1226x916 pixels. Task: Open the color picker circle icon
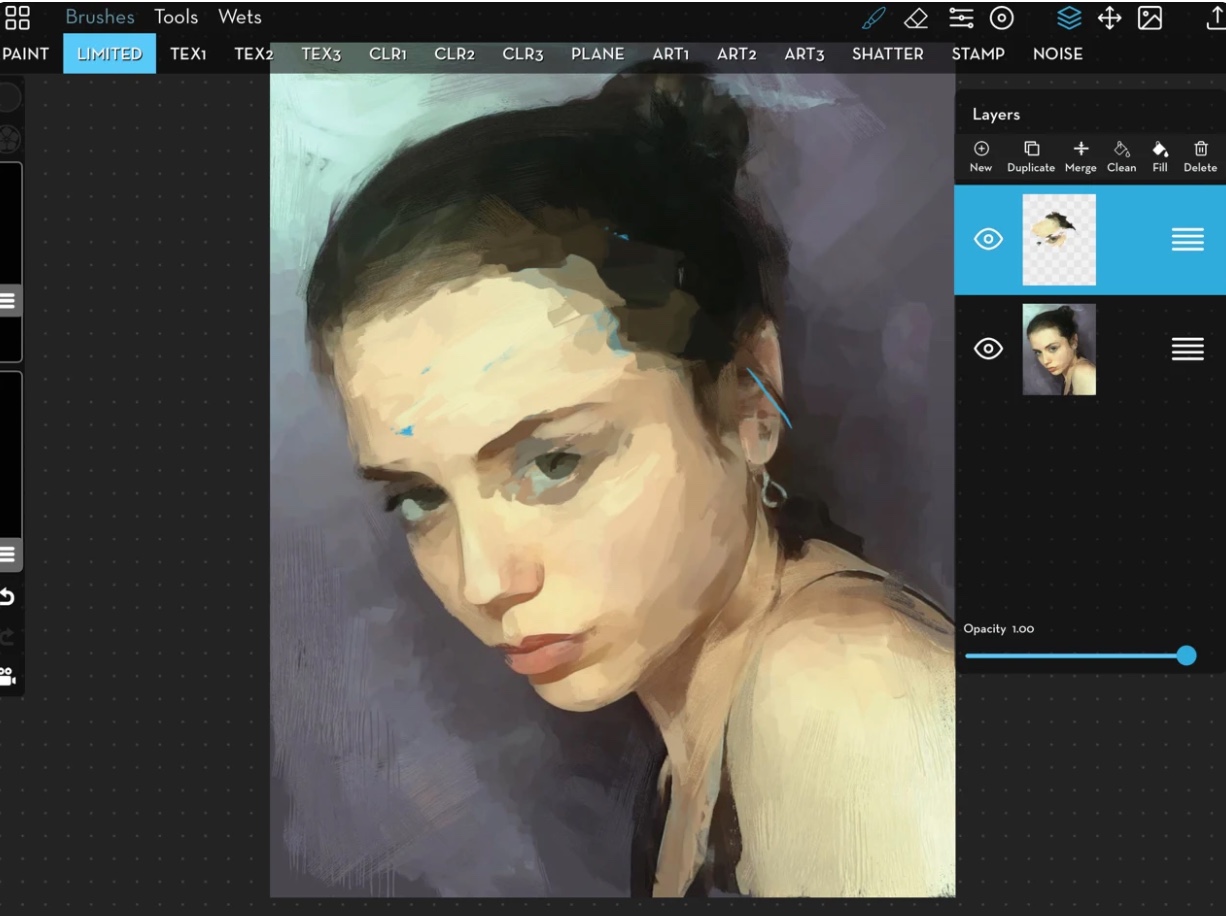click(1001, 18)
